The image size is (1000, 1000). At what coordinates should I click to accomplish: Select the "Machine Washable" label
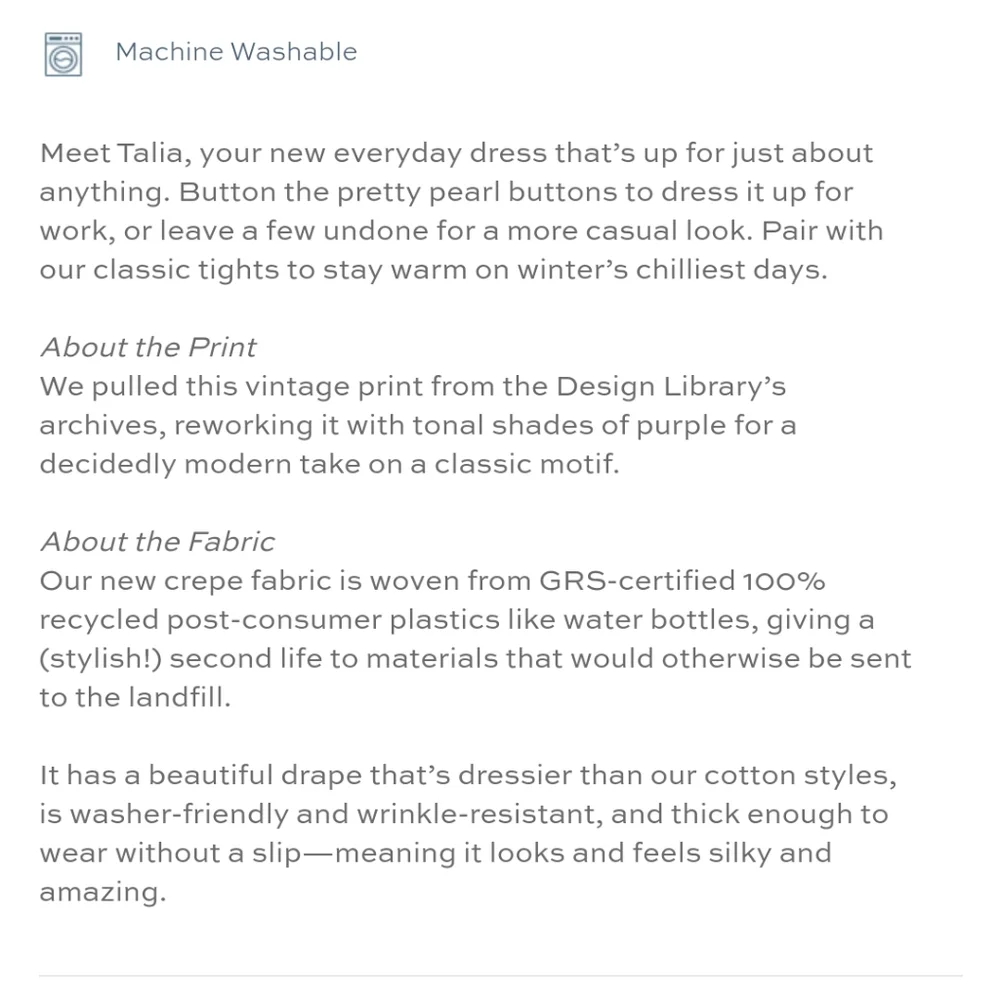coord(236,52)
